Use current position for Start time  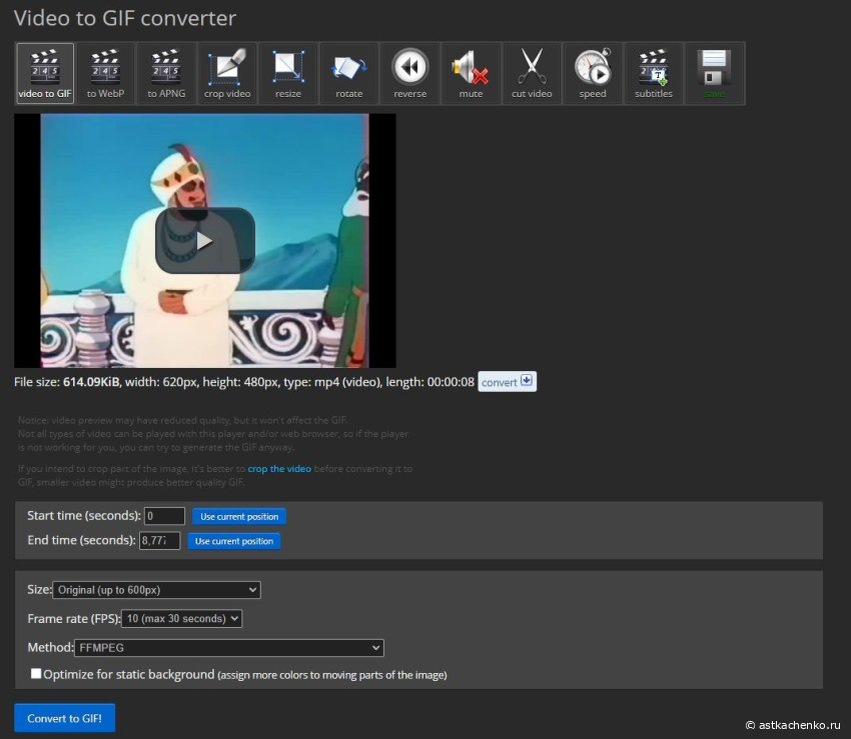[x=239, y=516]
